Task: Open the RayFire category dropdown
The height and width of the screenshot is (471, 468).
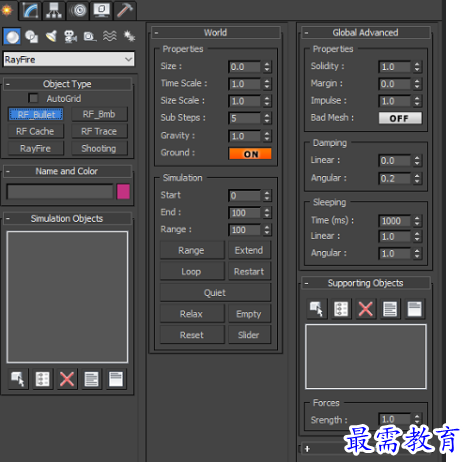Action: 69,60
